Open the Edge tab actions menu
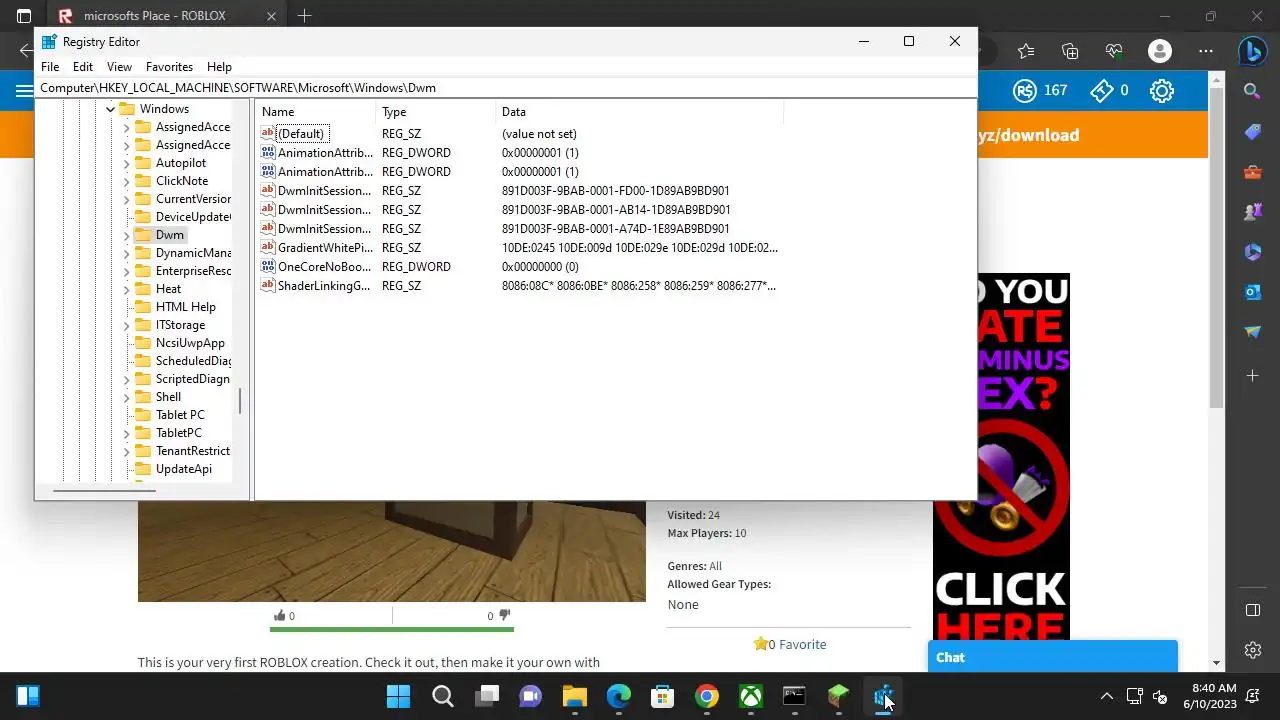Screen dimensions: 1280x720 tap(24, 16)
